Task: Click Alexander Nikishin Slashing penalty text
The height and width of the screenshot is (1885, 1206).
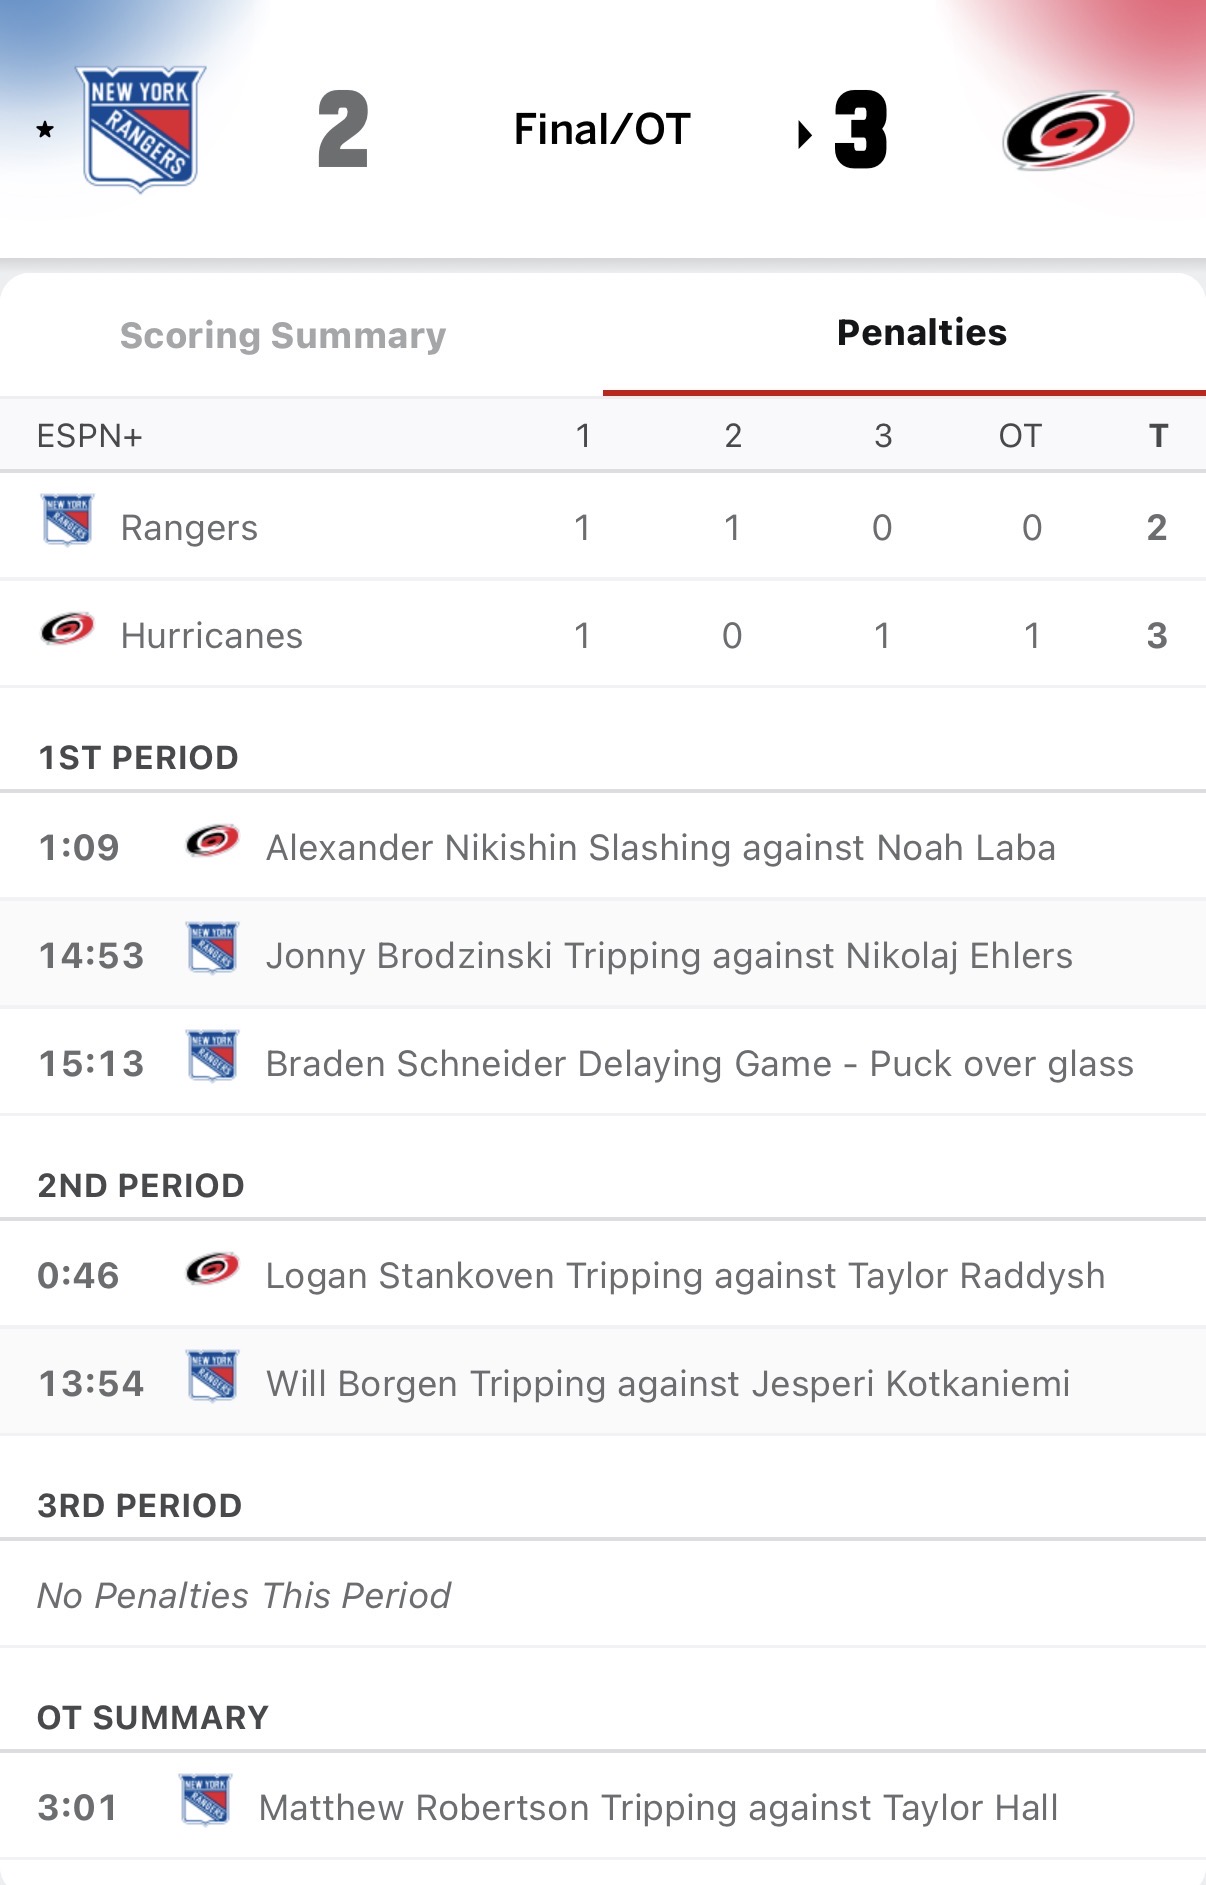Action: click(660, 848)
